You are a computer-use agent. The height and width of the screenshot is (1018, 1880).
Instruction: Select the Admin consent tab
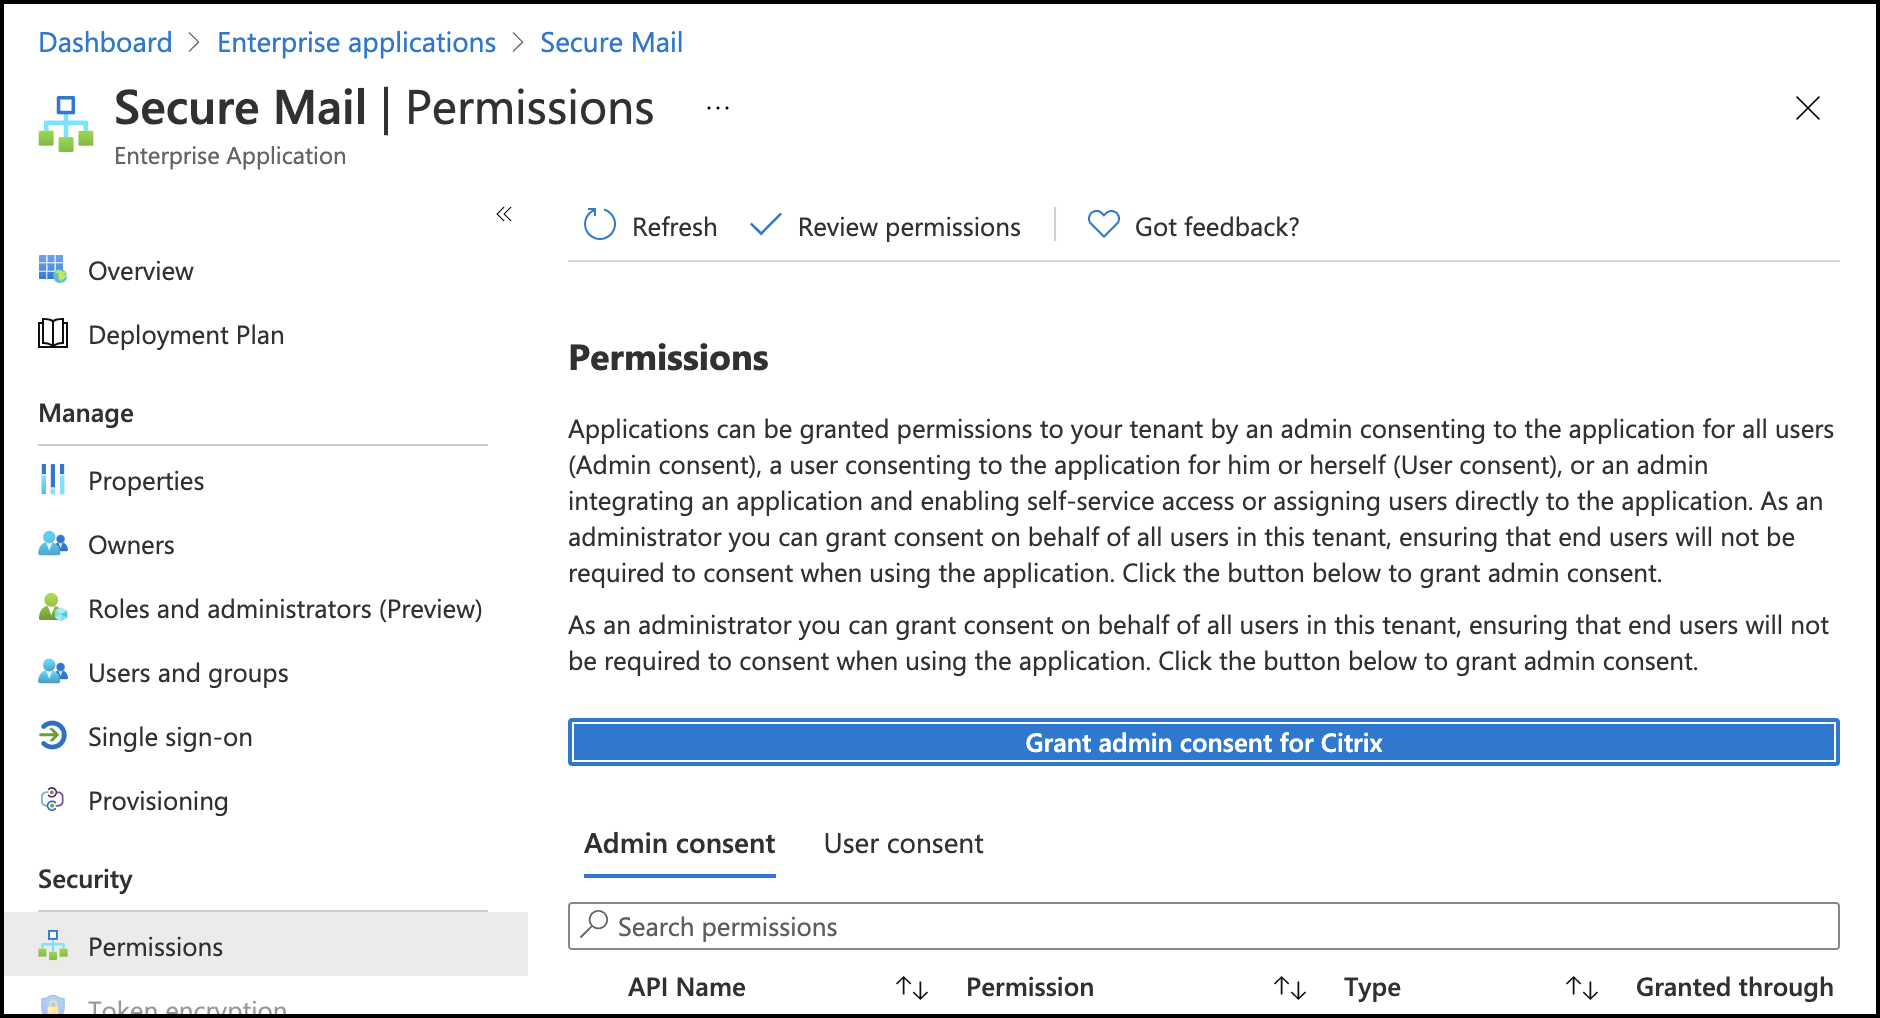679,844
